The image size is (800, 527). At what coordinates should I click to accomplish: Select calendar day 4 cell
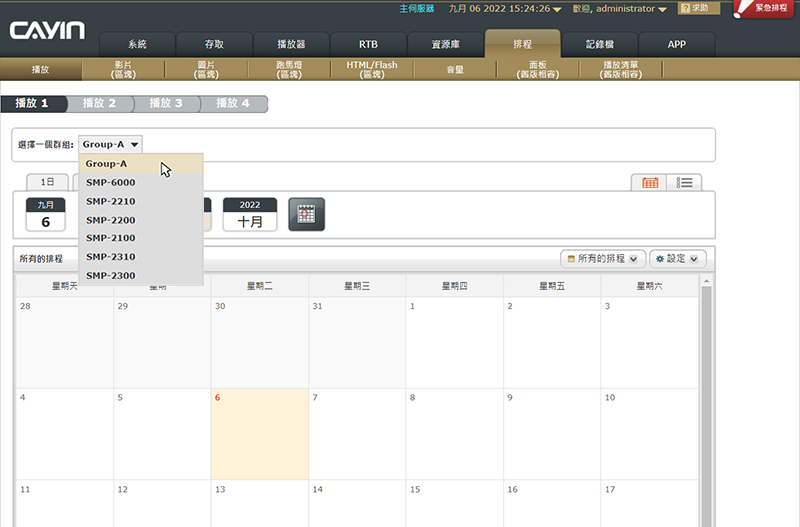[x=64, y=434]
